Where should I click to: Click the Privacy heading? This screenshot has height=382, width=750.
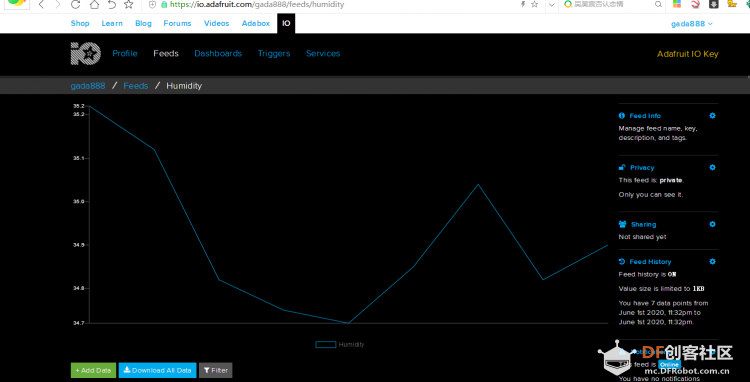pos(642,168)
